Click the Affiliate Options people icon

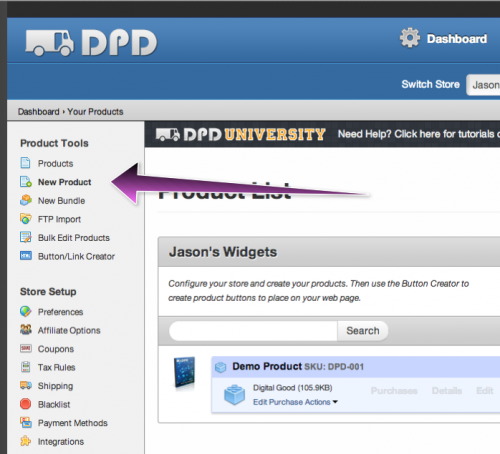click(26, 330)
